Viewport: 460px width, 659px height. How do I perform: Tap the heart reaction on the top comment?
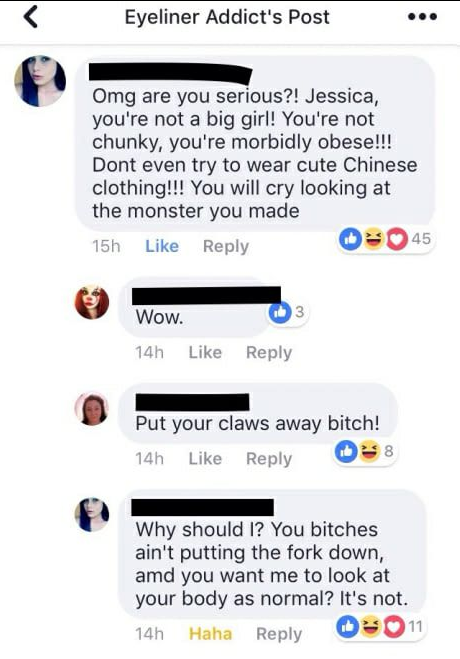pyautogui.click(x=397, y=239)
